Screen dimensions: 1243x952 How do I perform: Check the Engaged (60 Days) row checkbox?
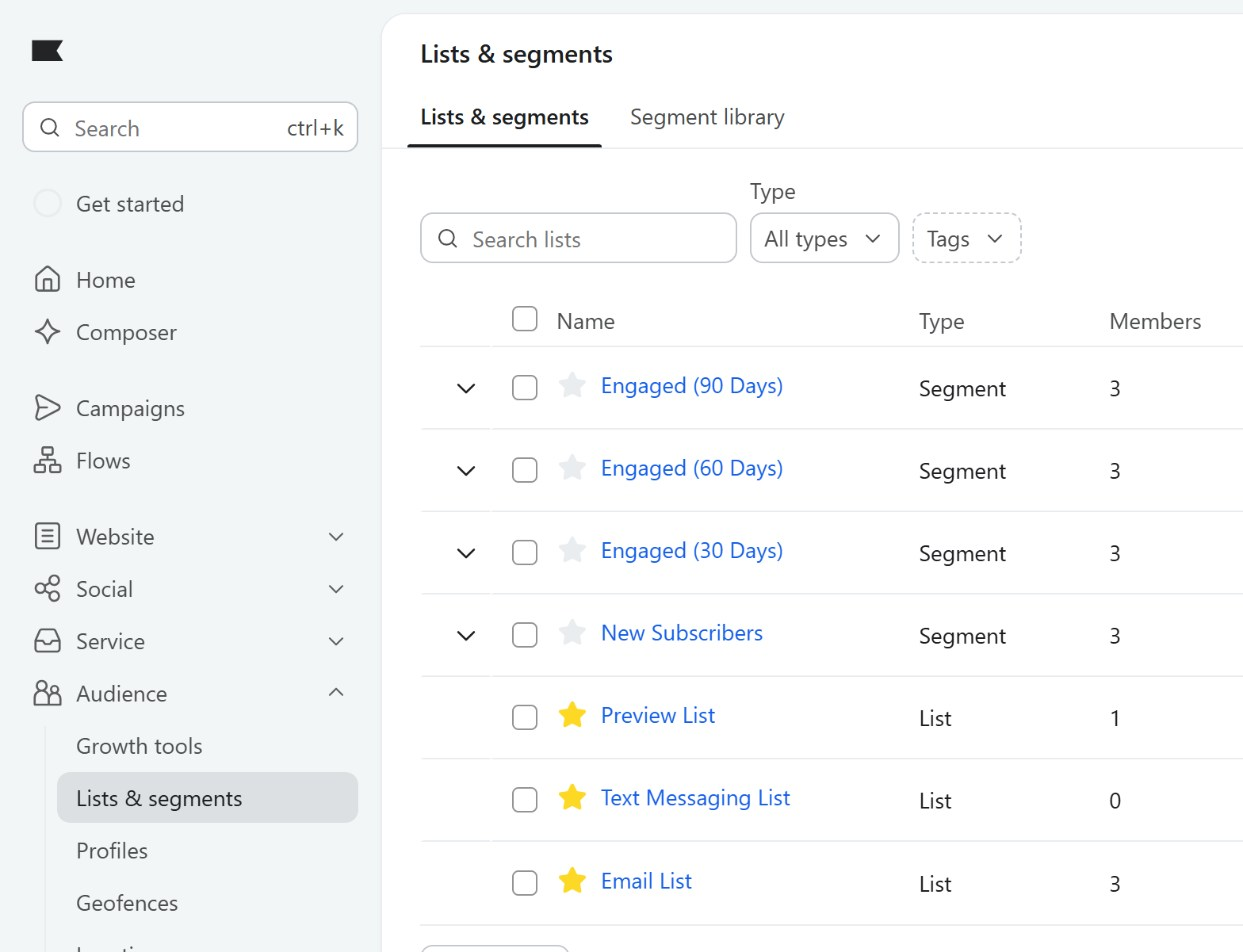tap(525, 470)
